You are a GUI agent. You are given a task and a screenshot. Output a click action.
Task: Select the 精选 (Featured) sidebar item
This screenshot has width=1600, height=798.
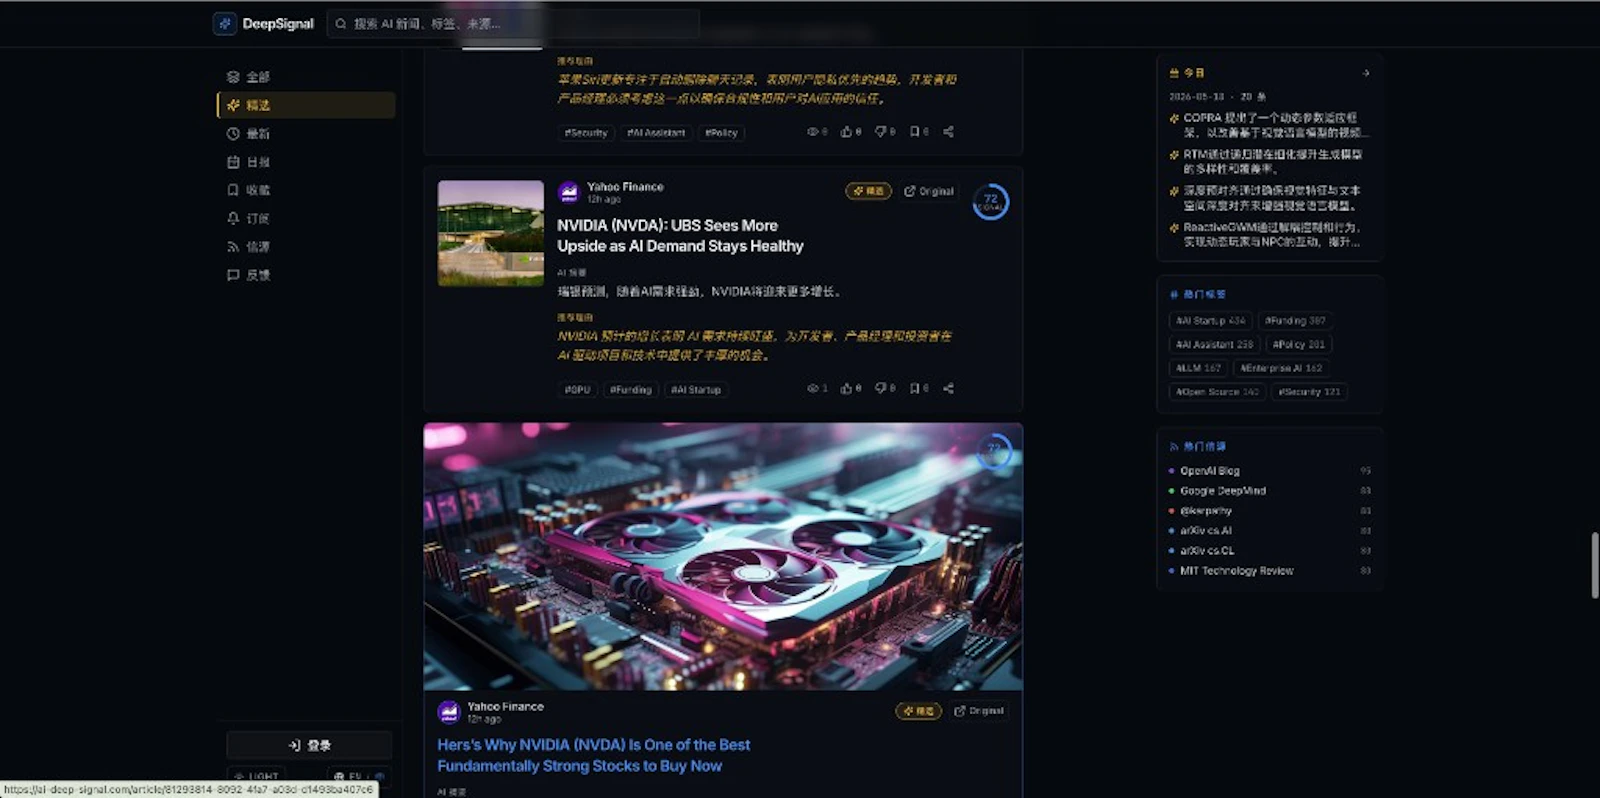click(x=306, y=105)
